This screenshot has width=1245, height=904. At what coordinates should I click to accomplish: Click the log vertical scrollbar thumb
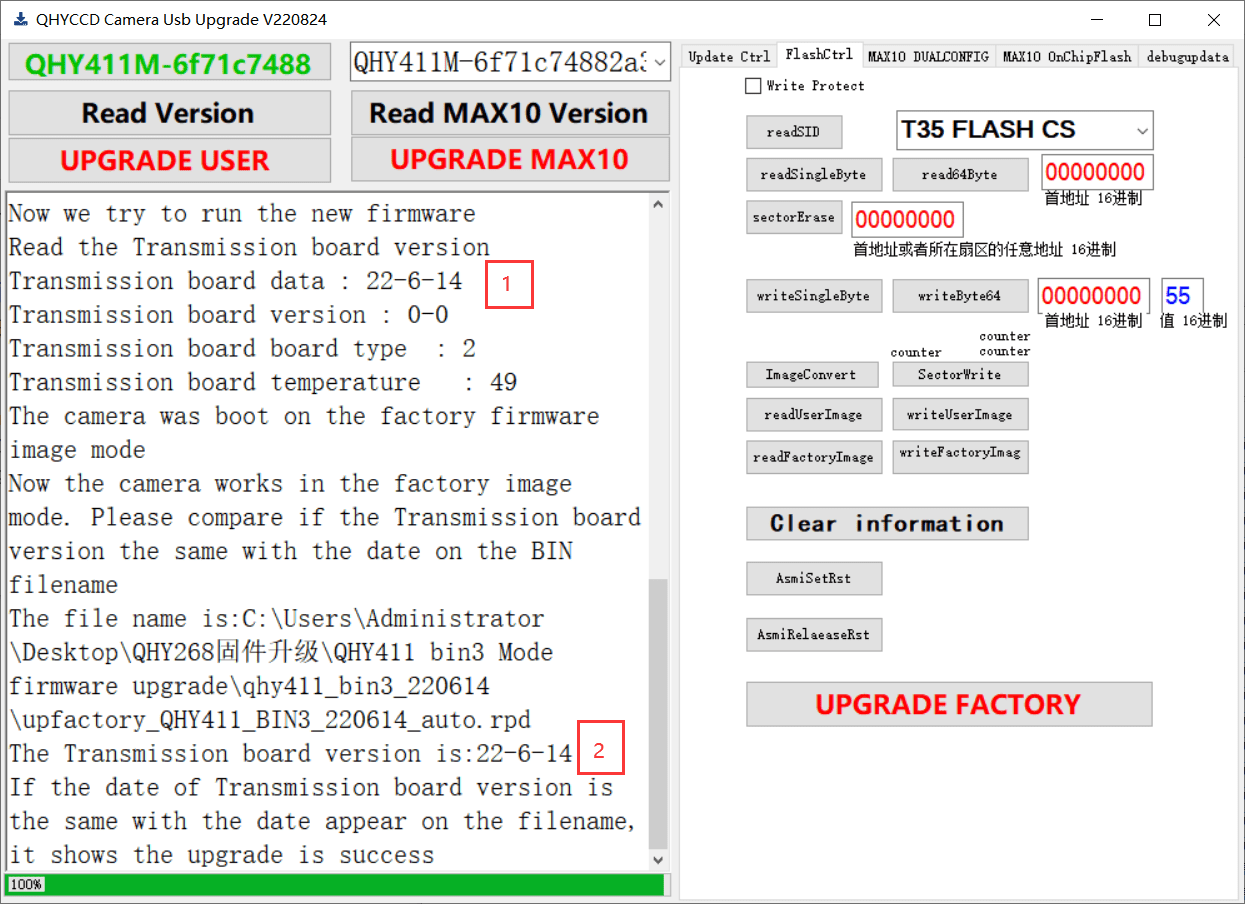[658, 713]
